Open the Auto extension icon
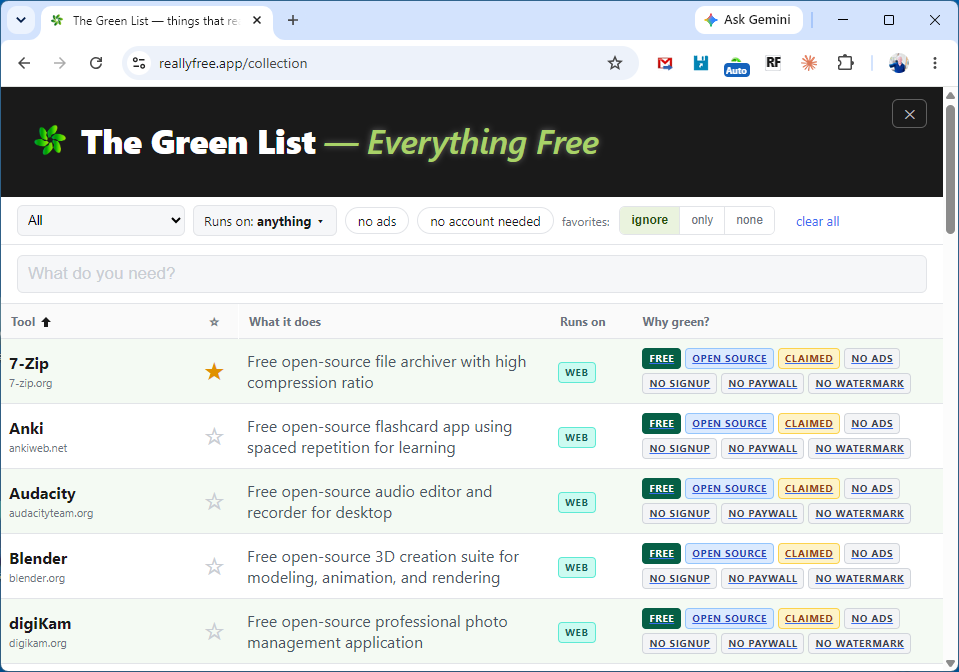Viewport: 959px width, 672px height. [736, 66]
